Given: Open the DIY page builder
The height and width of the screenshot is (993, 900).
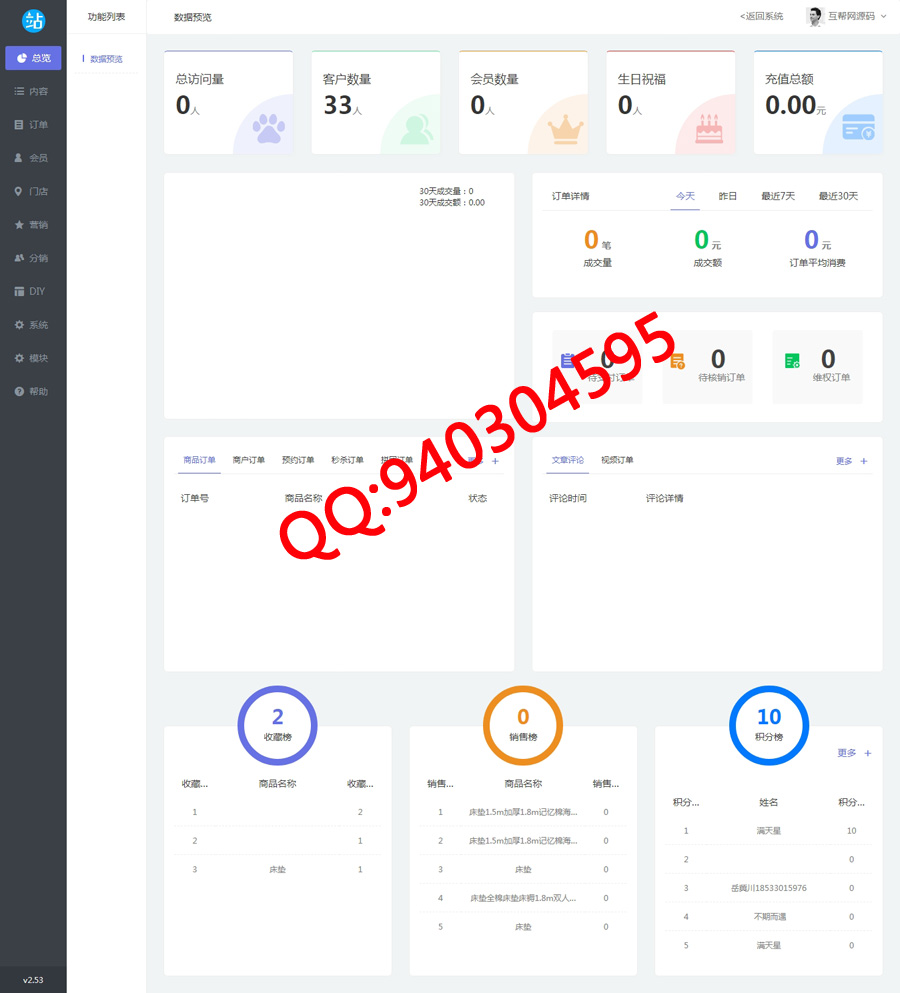Looking at the screenshot, I should (x=33, y=291).
